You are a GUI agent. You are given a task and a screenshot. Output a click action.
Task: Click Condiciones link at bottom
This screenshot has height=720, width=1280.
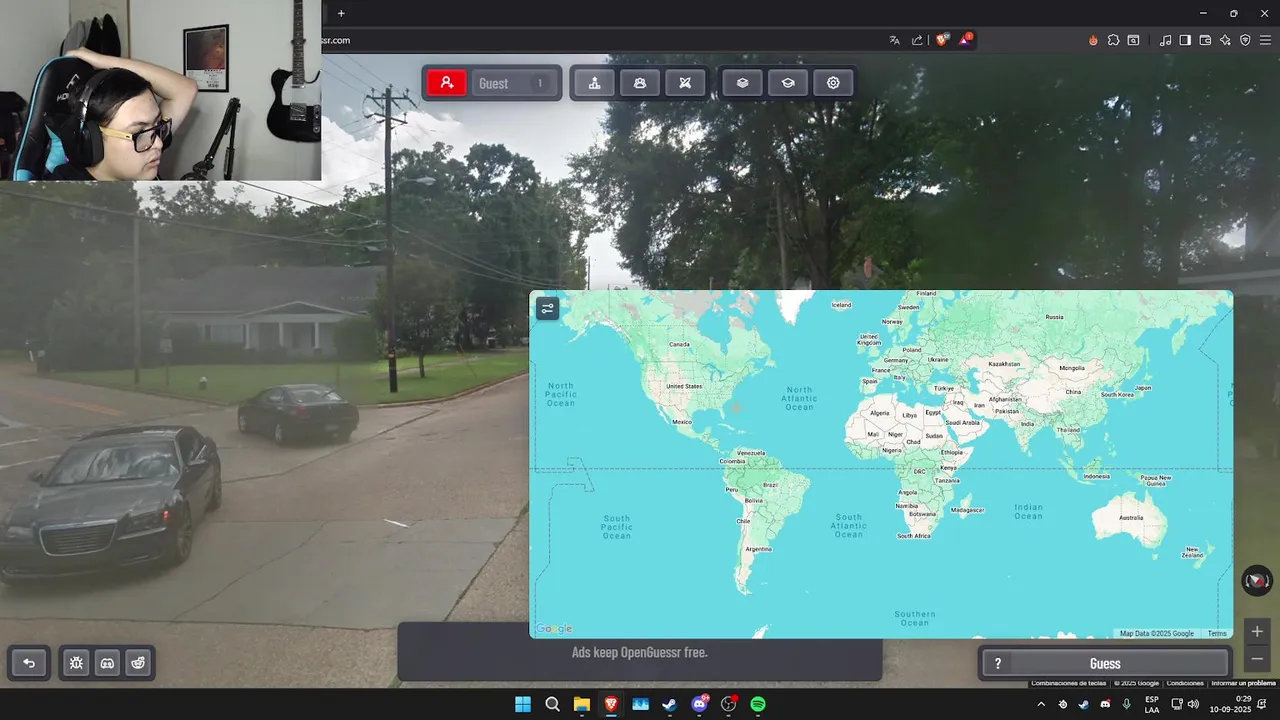point(1185,683)
